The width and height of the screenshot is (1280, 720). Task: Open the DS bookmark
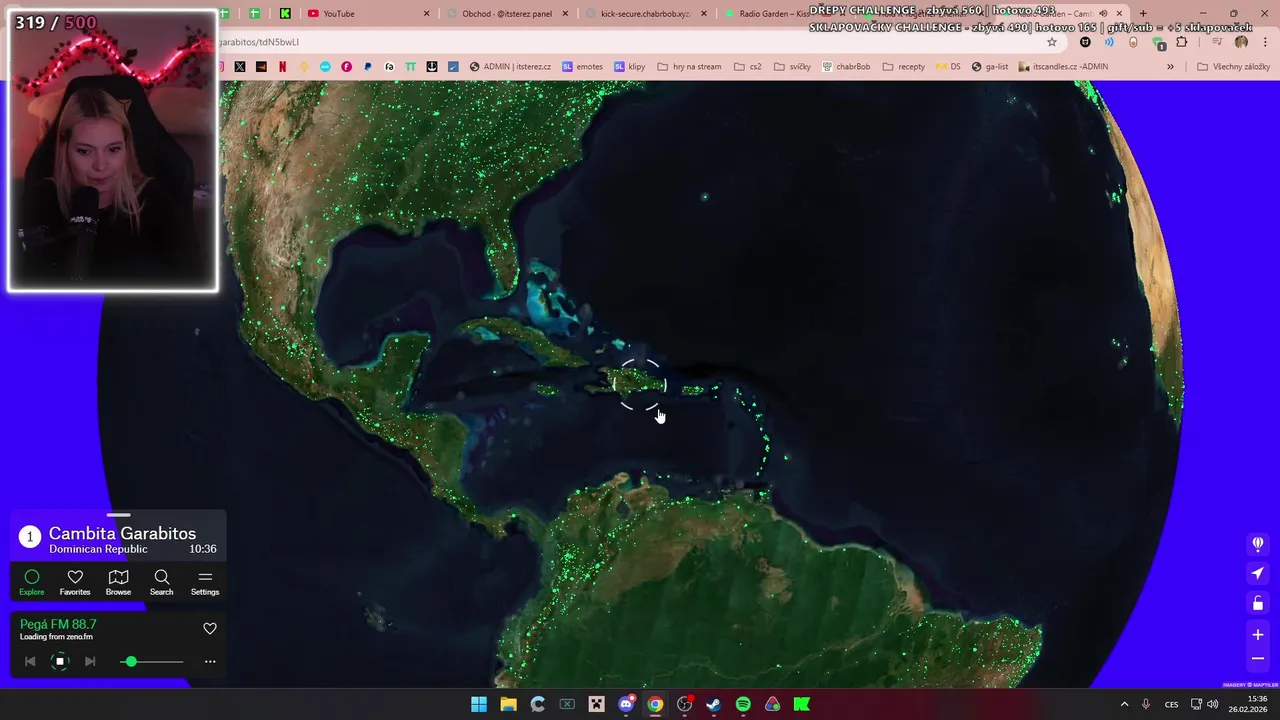coord(948,67)
